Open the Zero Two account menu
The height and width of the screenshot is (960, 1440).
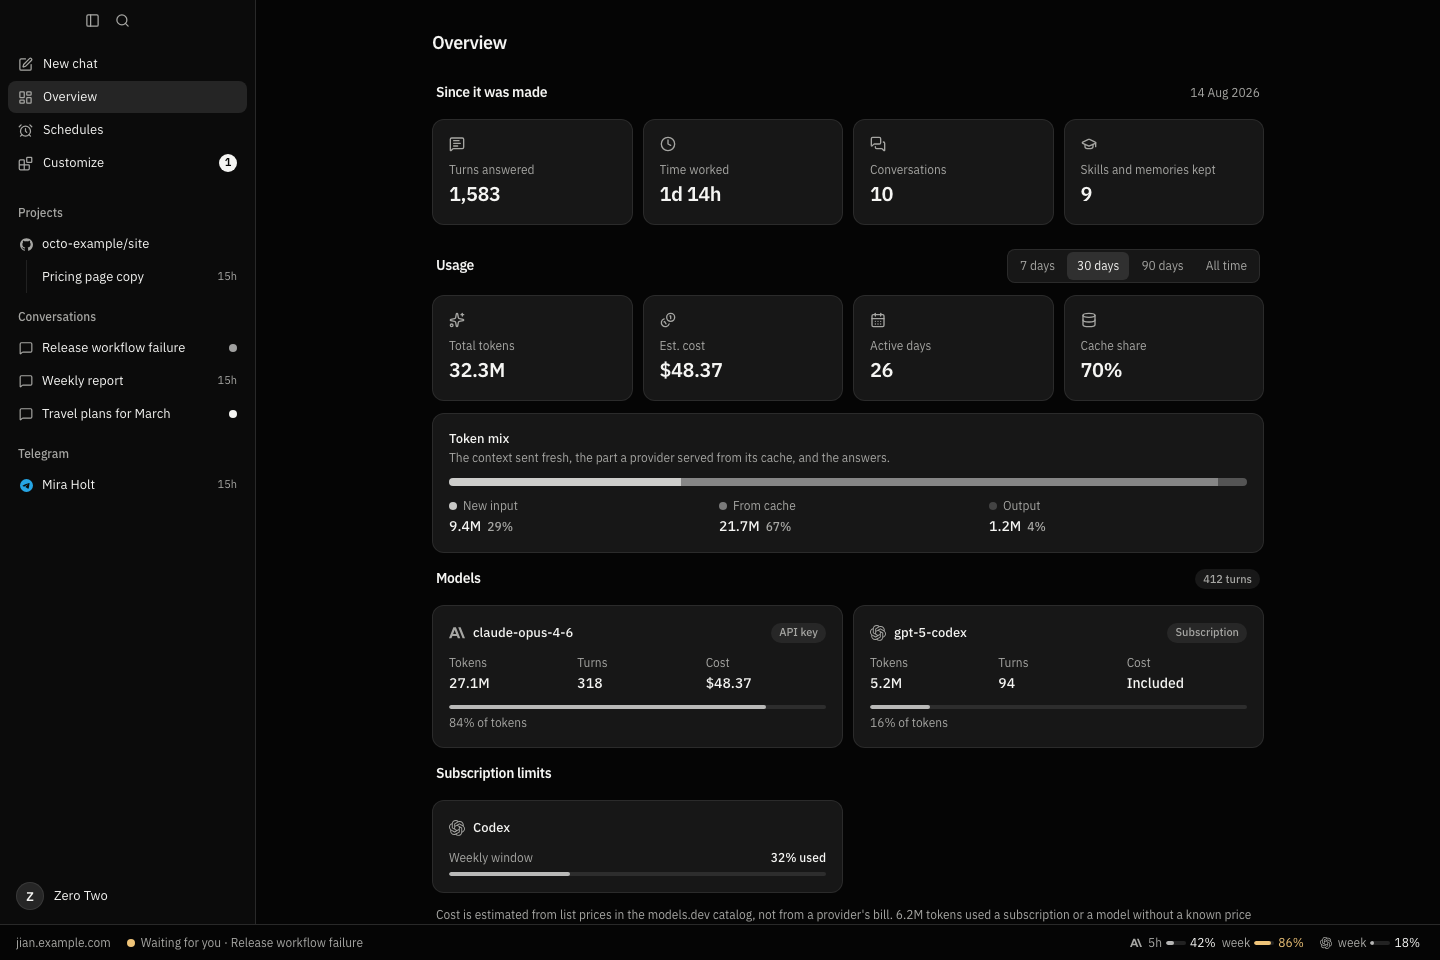point(127,896)
